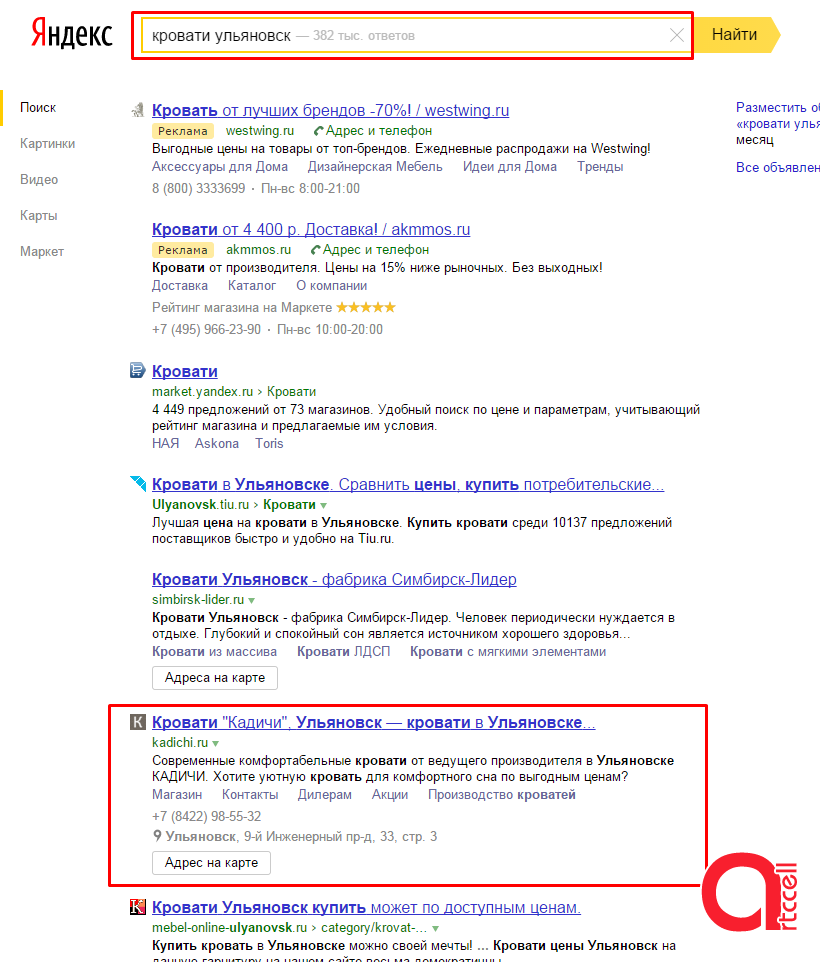Image resolution: width=820 pixels, height=962 pixels.
Task: Open the Кровати в Ульяновске tiu.ru result
Action: point(408,484)
